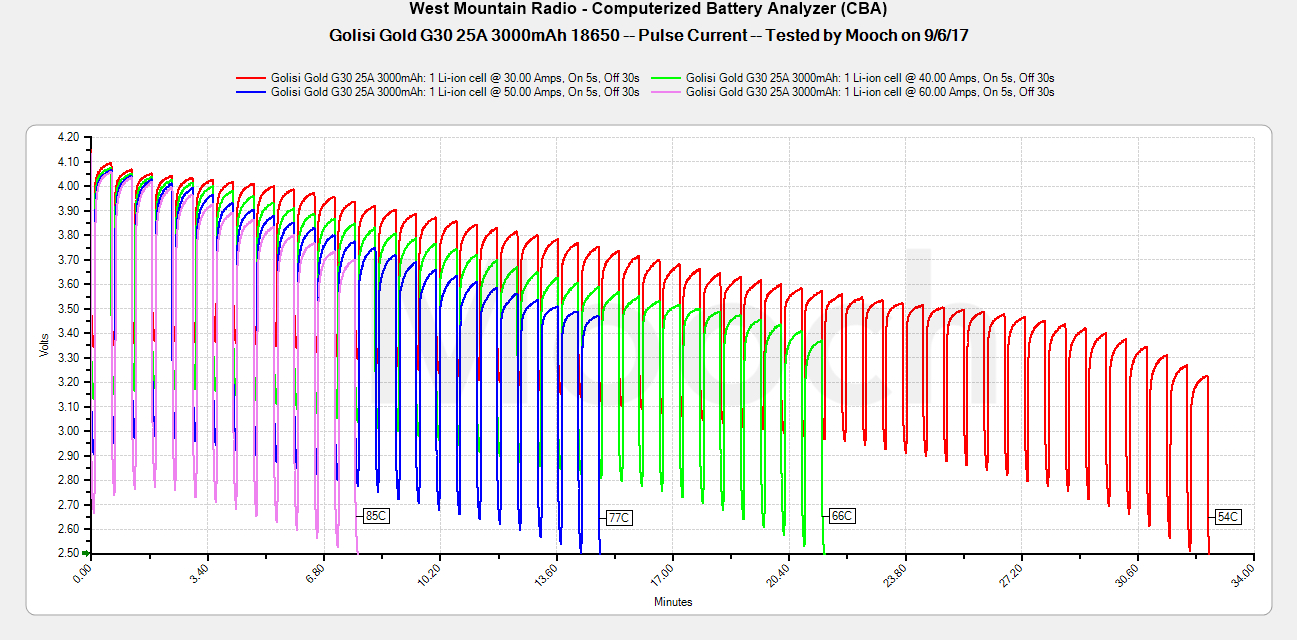This screenshot has width=1297, height=640.
Task: Click the 2.50 tick on the voltage axis
Action: 67,553
